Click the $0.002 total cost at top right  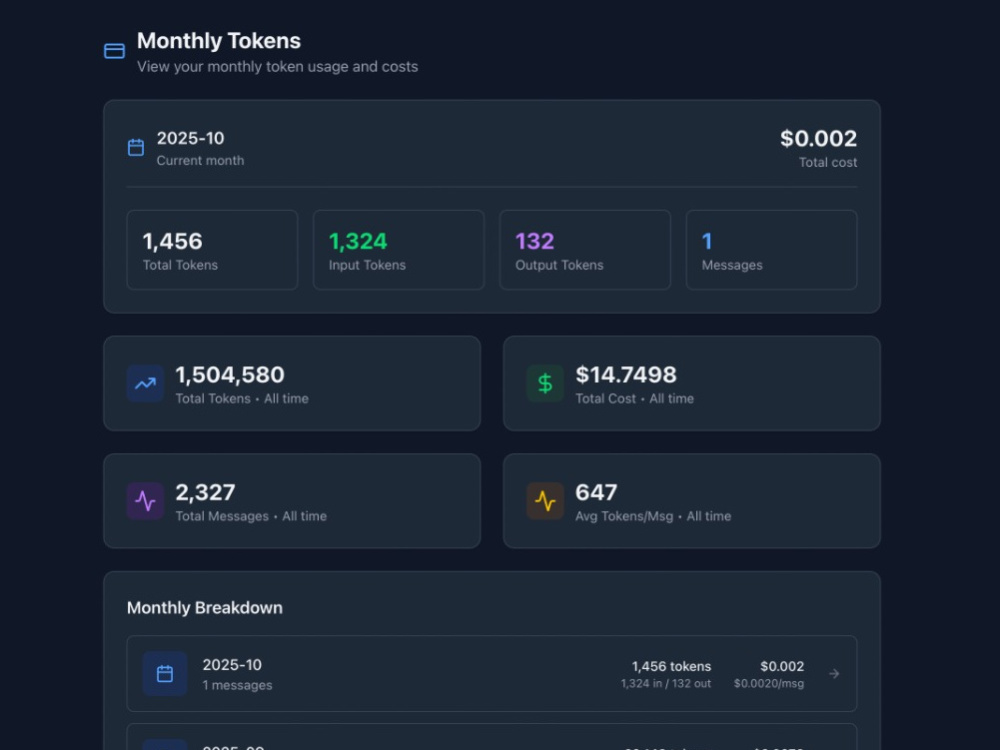click(x=818, y=138)
